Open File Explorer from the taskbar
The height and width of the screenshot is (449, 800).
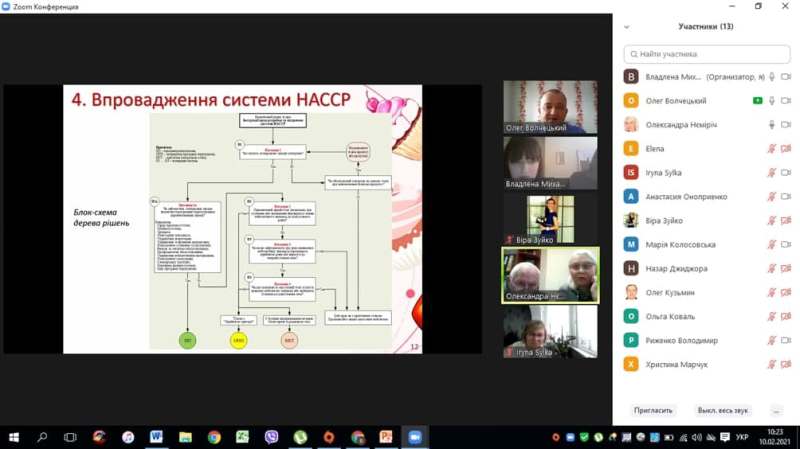[185, 437]
